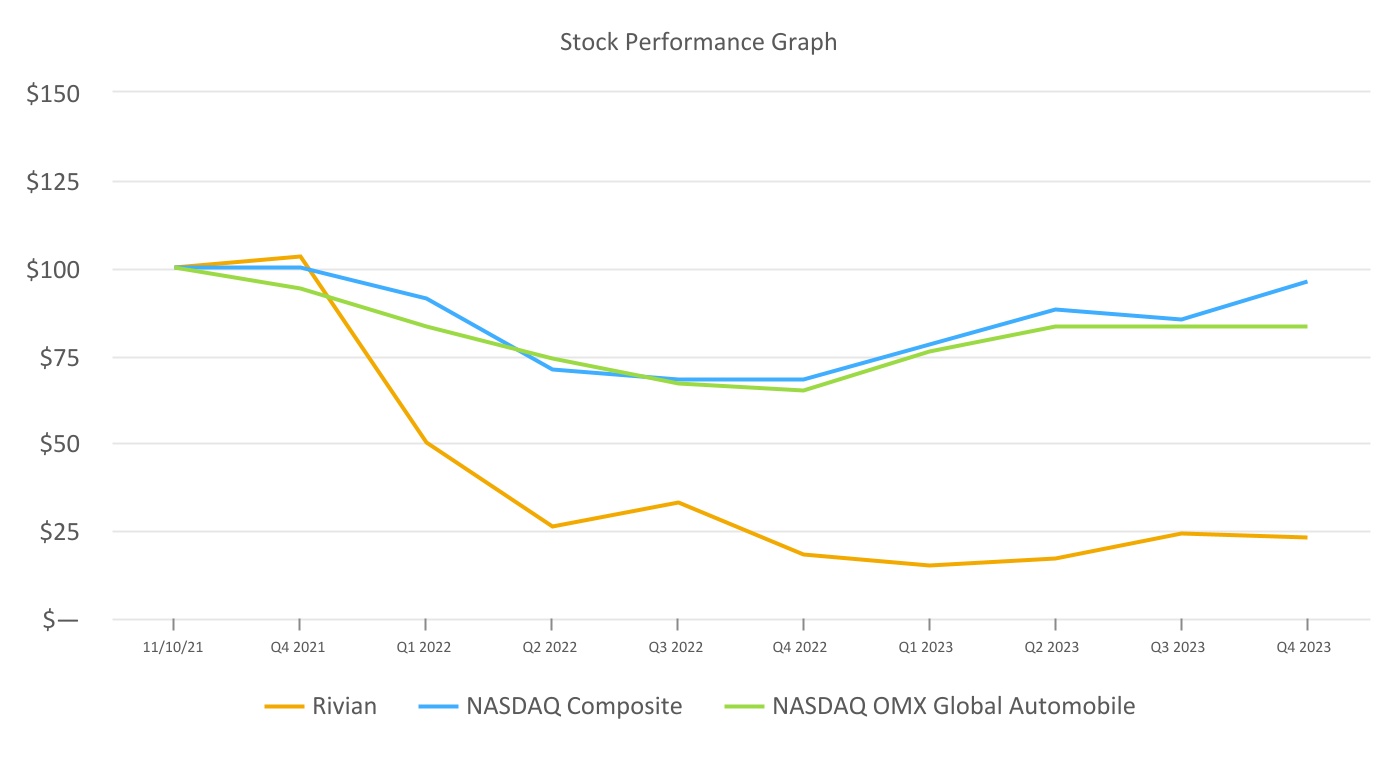Screen dimensions: 1400x760
Task: Select the Q1 2022 axis label
Action: coord(425,648)
